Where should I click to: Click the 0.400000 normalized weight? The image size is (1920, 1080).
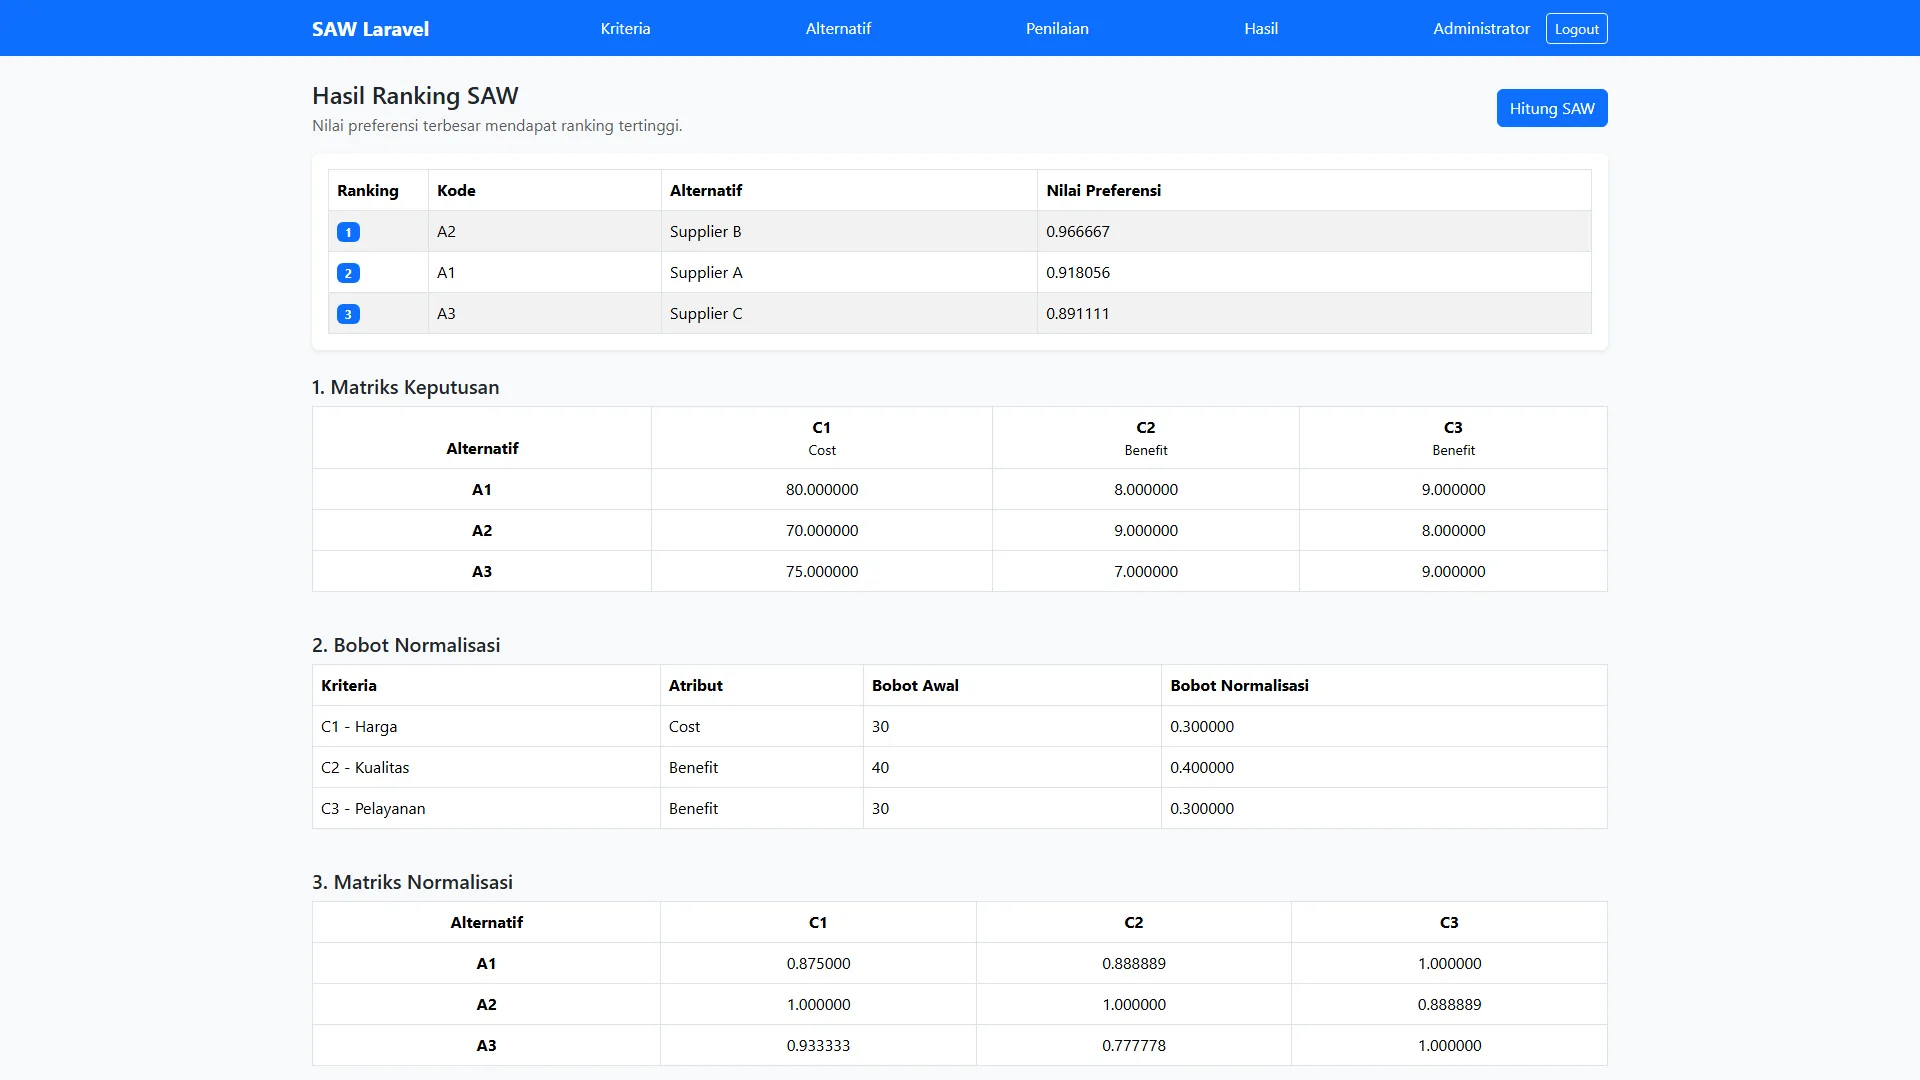(1202, 767)
